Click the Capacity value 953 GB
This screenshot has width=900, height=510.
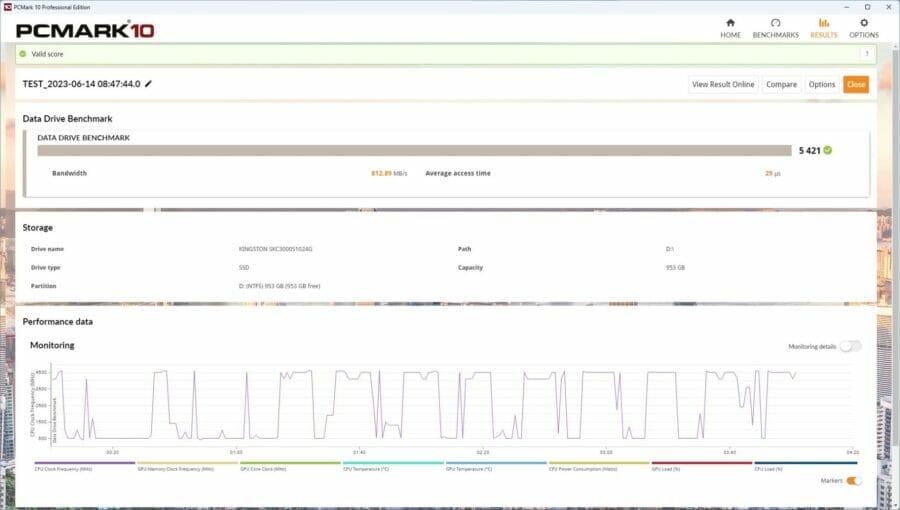coord(675,267)
